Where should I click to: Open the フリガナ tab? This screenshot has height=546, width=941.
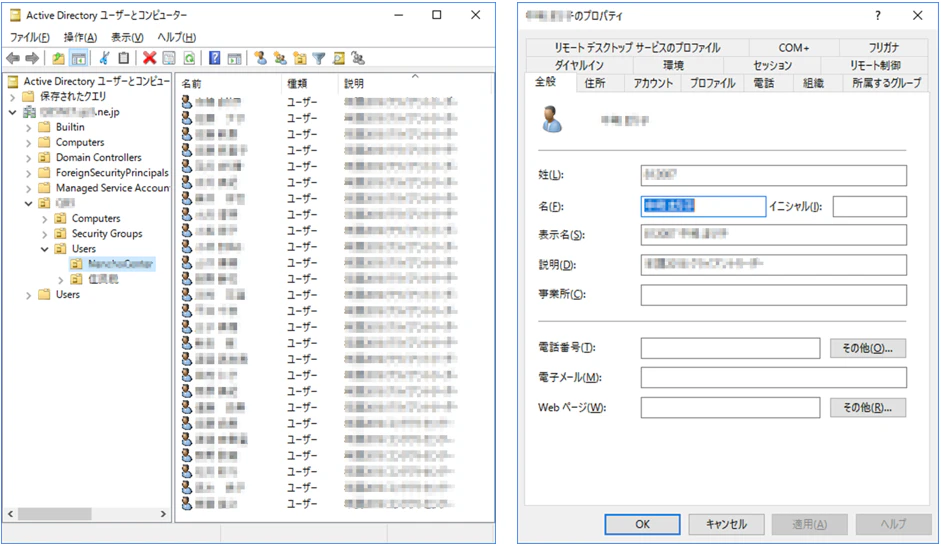coord(883,47)
